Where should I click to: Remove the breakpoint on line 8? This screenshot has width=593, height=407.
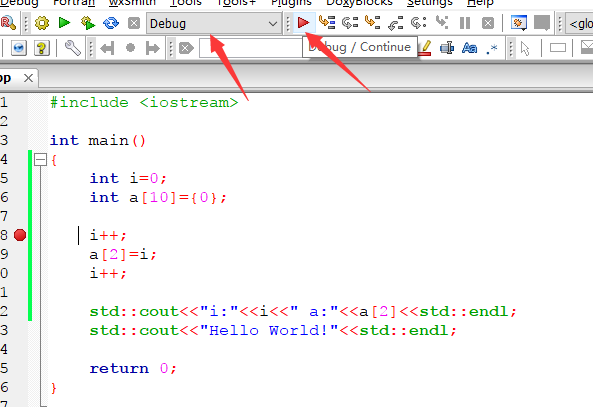(20, 235)
